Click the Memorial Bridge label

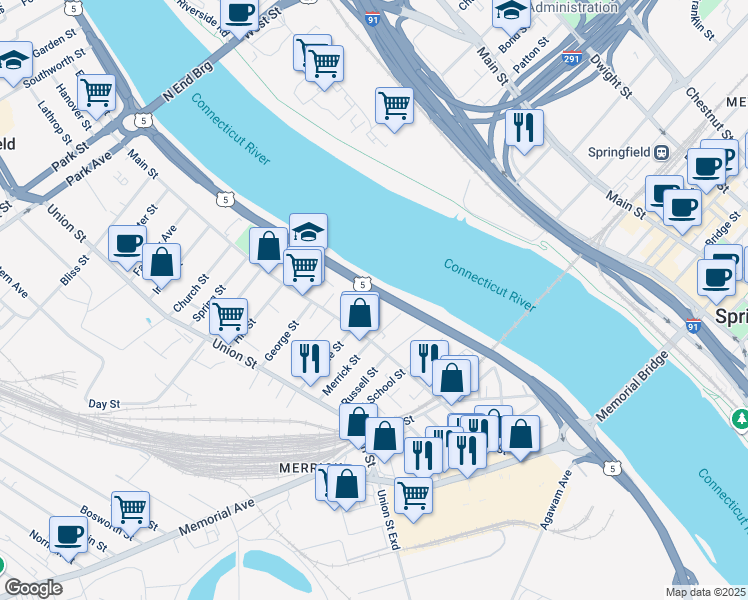(x=632, y=386)
